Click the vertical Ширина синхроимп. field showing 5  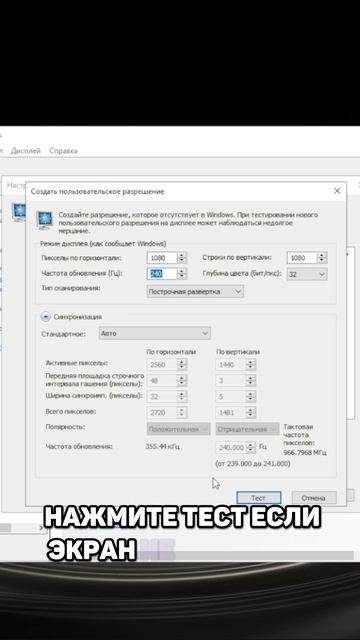point(231,396)
